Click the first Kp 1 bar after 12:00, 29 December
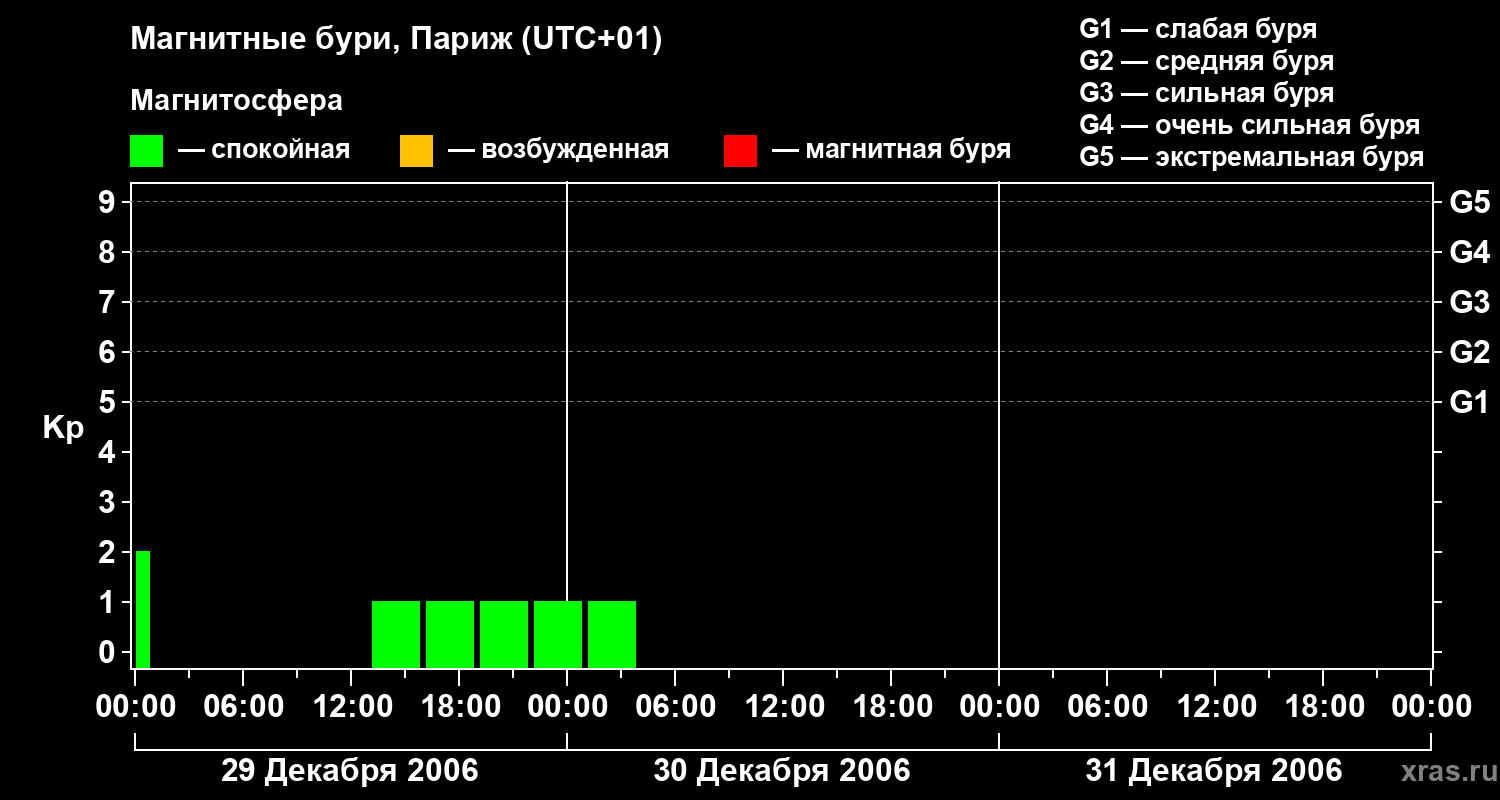Screen dimensions: 1500x800 [396, 634]
